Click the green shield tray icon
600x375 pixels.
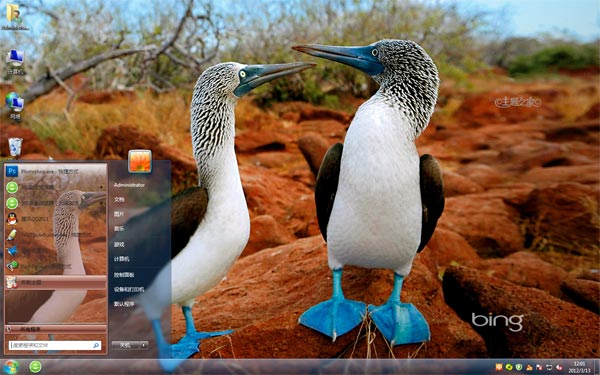point(519,367)
